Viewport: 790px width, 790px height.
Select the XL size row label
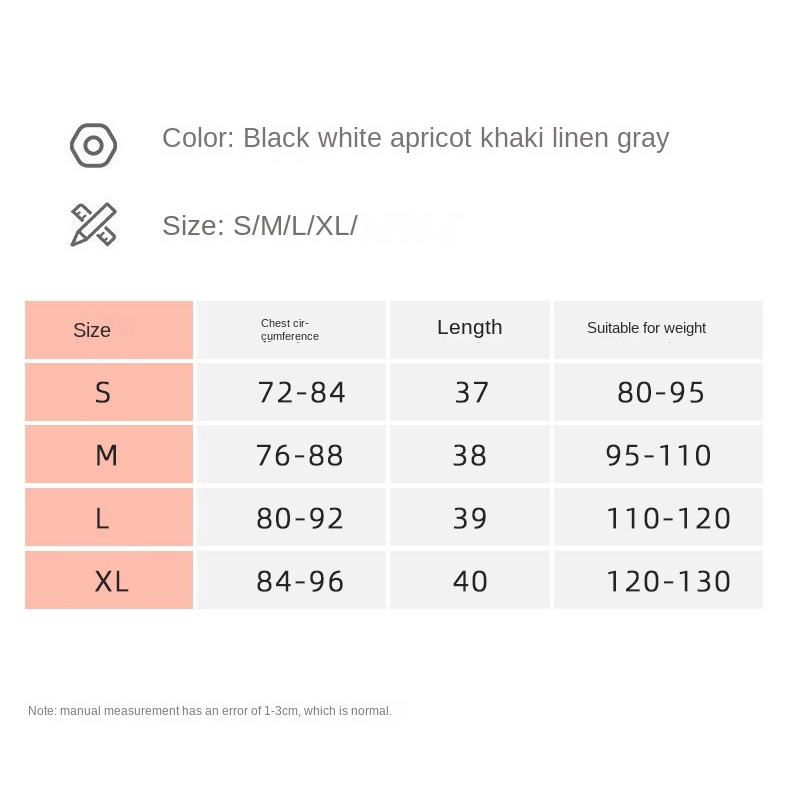tap(111, 581)
